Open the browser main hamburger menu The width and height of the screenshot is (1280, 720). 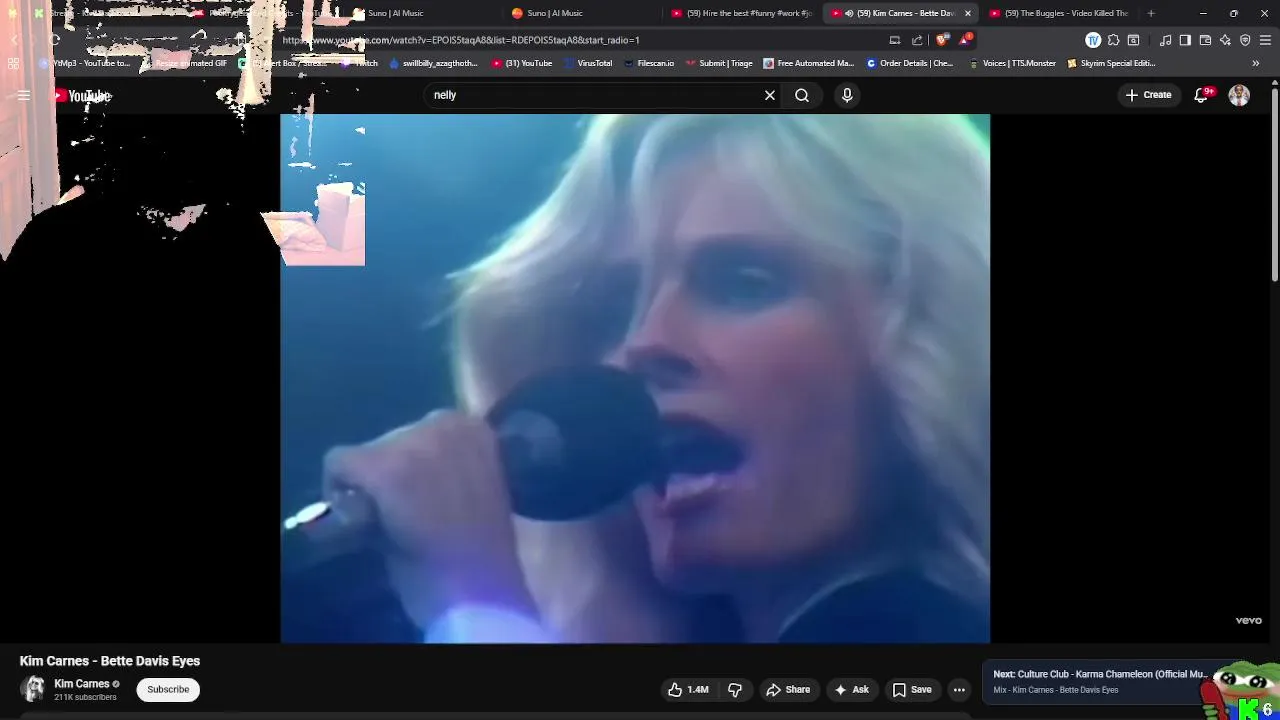coord(1265,40)
